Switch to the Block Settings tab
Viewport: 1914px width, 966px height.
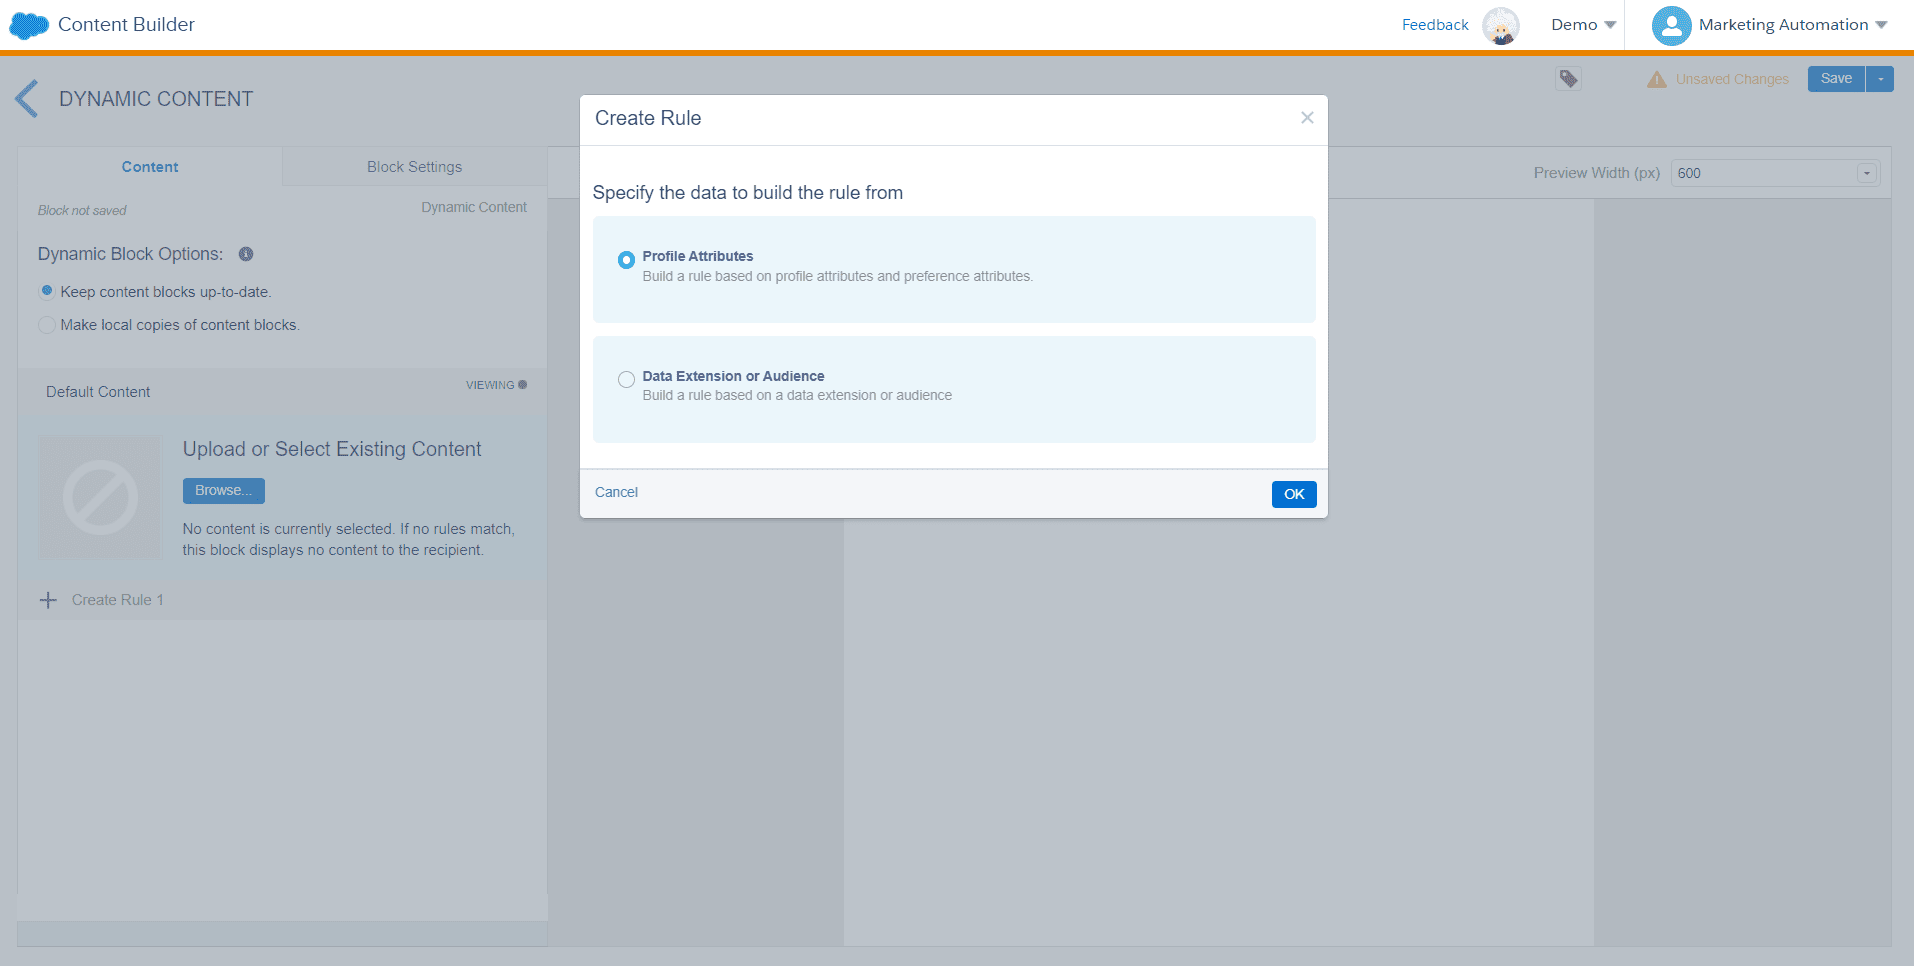coord(414,167)
